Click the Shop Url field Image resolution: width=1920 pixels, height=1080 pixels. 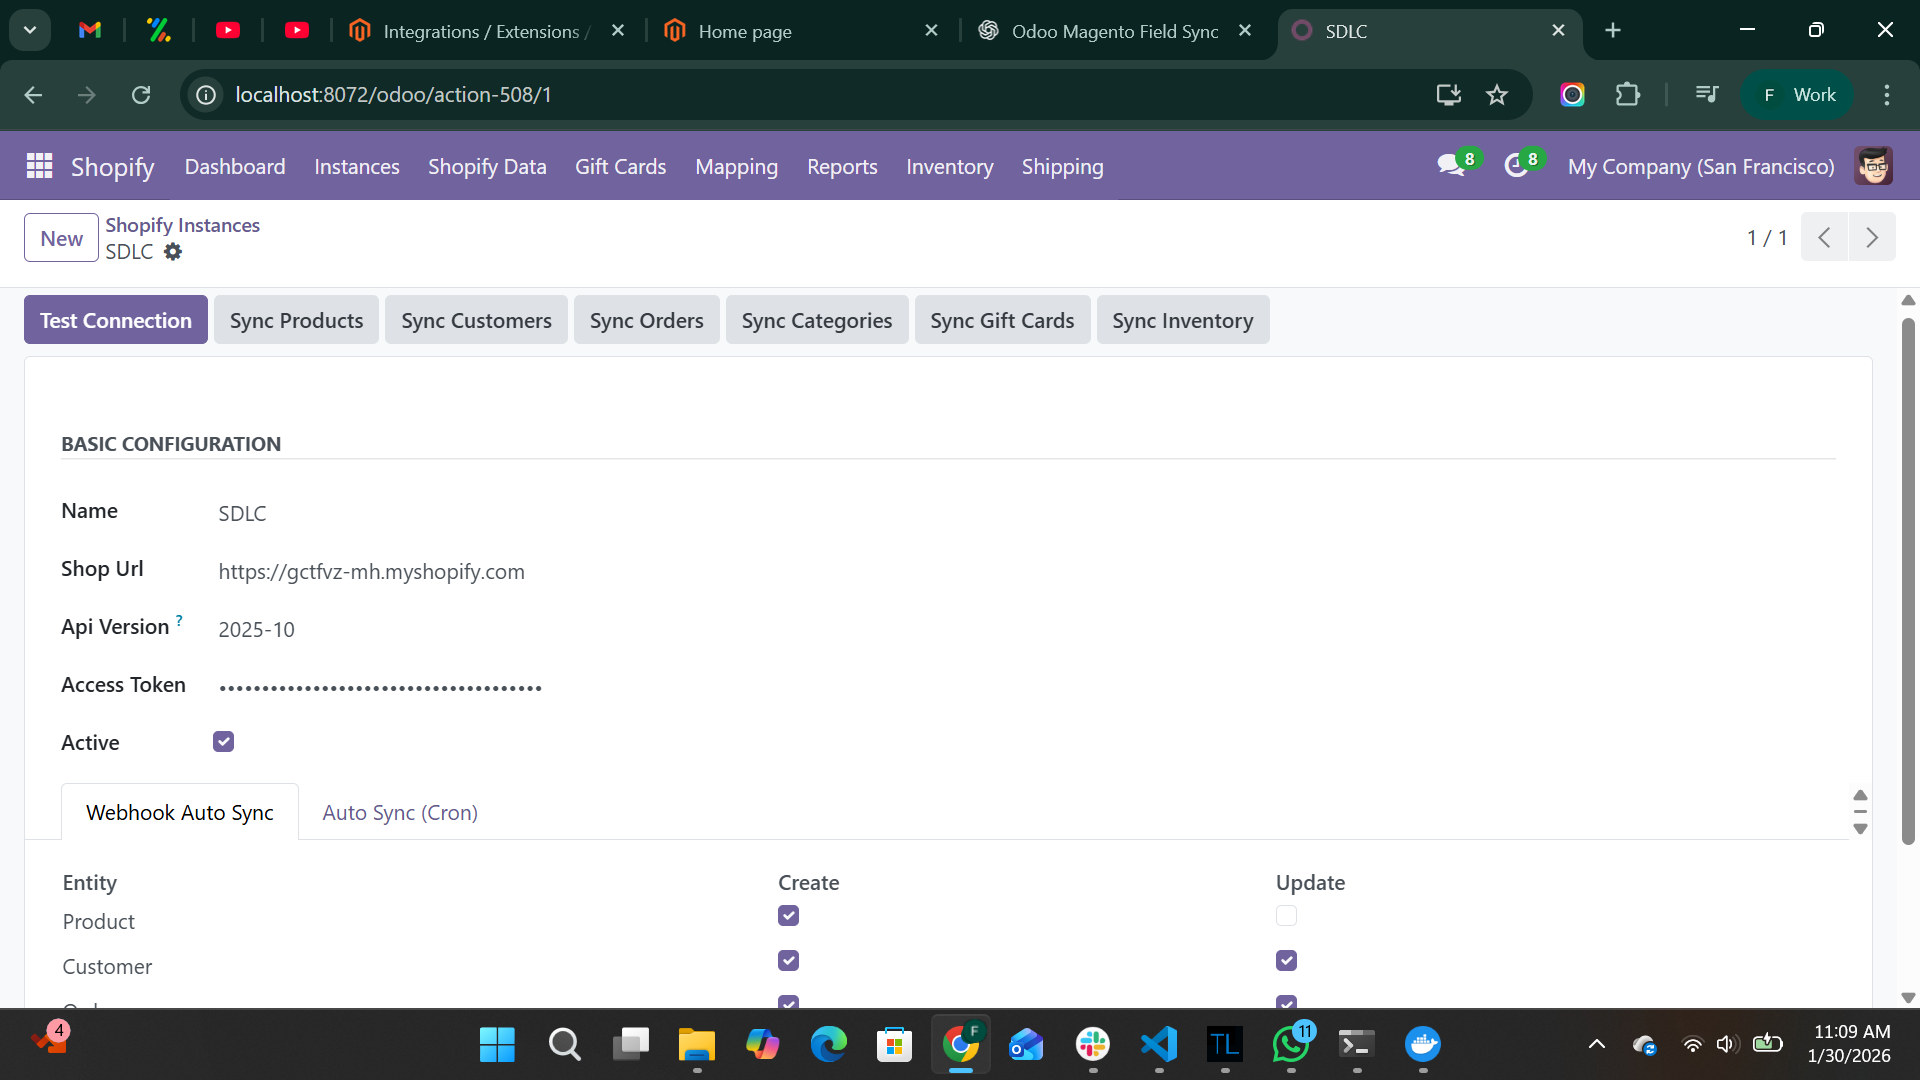pos(372,571)
